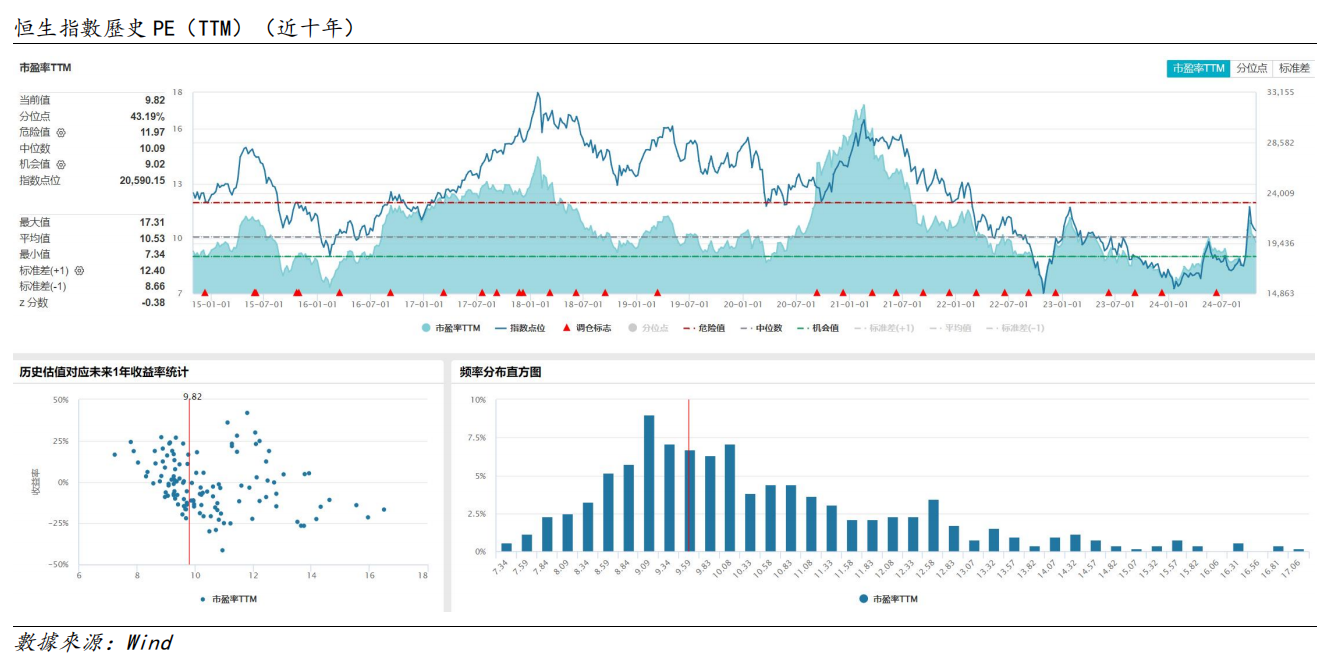Click the histogram bar labeled 17.06
The image size is (1317, 667).
pos(1298,550)
